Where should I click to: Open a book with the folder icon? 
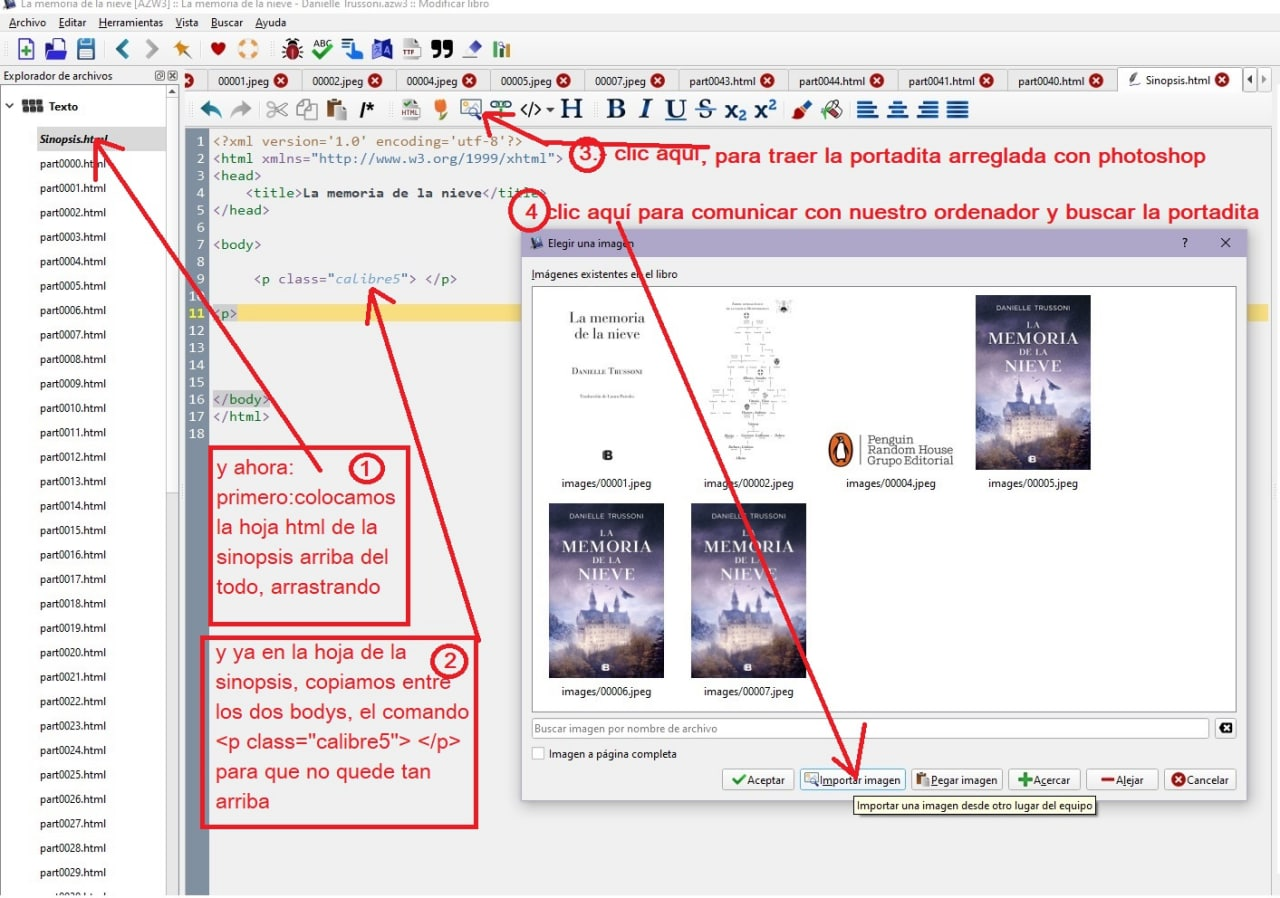[56, 48]
